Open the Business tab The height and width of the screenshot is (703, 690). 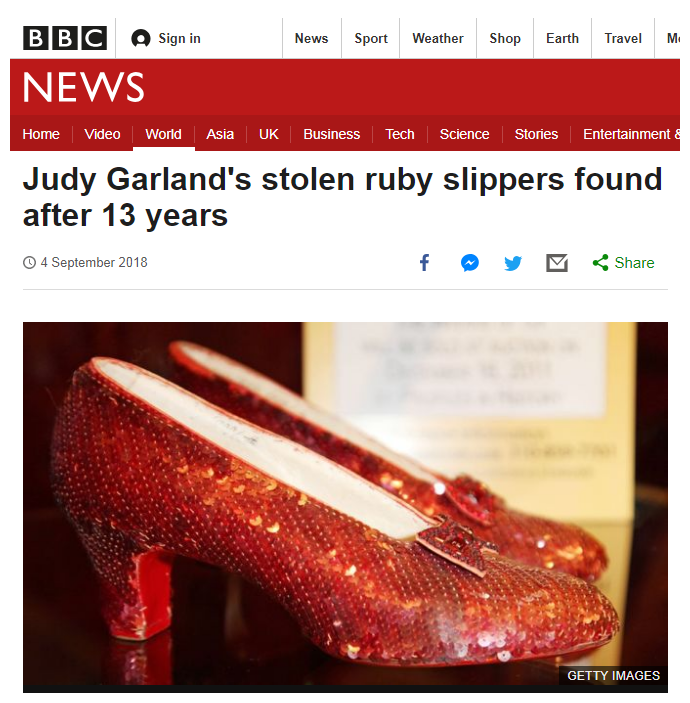tap(331, 134)
